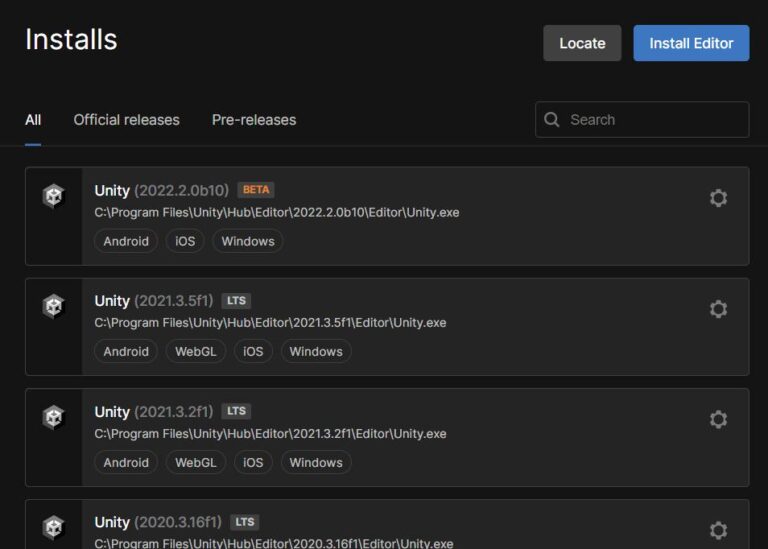Click the Windows tag under Unity 2022.2.0b10
Image resolution: width=768 pixels, height=549 pixels.
click(x=248, y=241)
